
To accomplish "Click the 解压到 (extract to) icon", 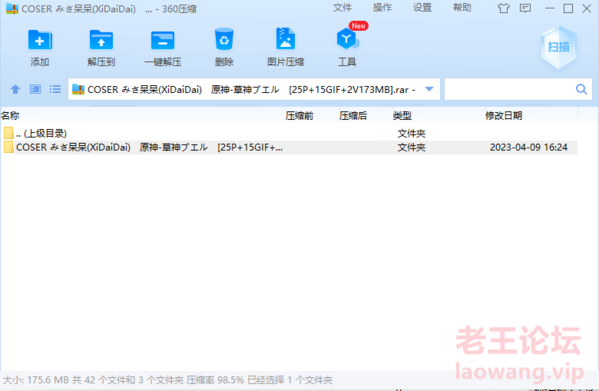I will pyautogui.click(x=101, y=40).
